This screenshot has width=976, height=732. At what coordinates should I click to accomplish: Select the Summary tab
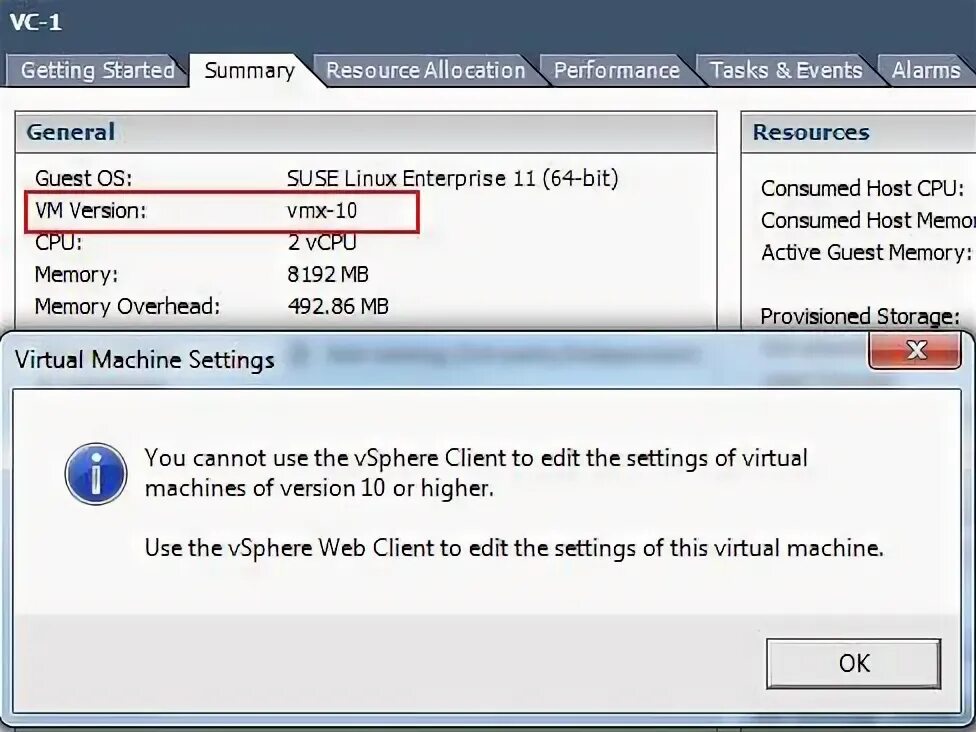[x=249, y=70]
